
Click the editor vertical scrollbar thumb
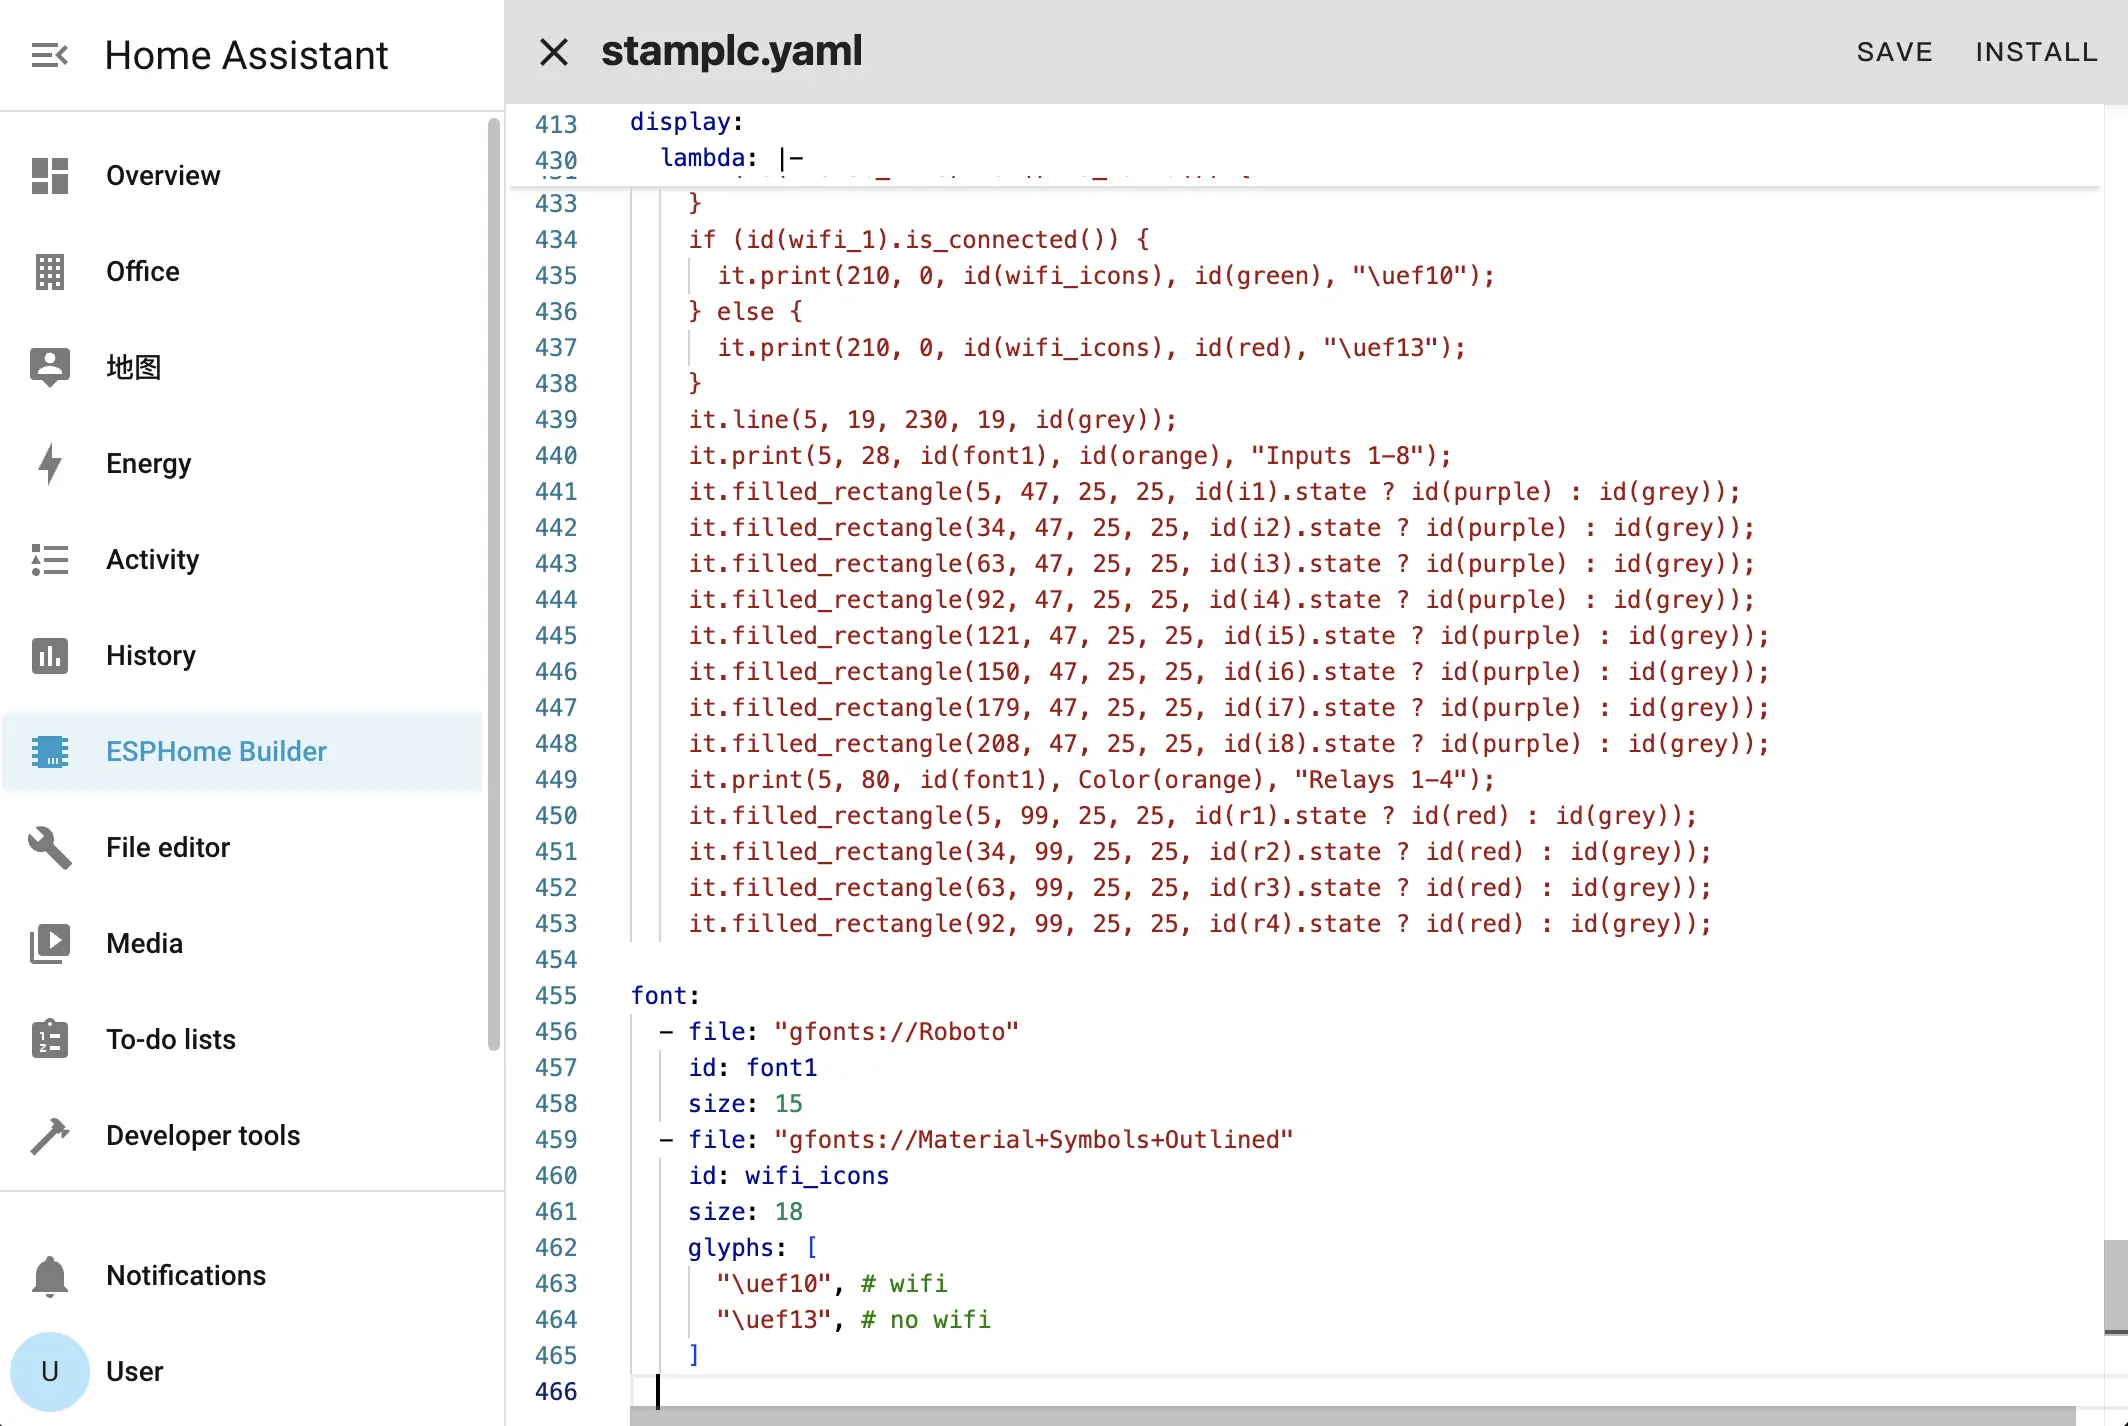pyautogui.click(x=2115, y=1285)
